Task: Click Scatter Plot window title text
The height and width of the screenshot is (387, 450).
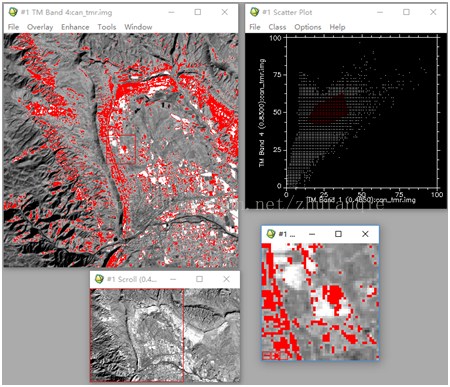Action: pos(287,12)
